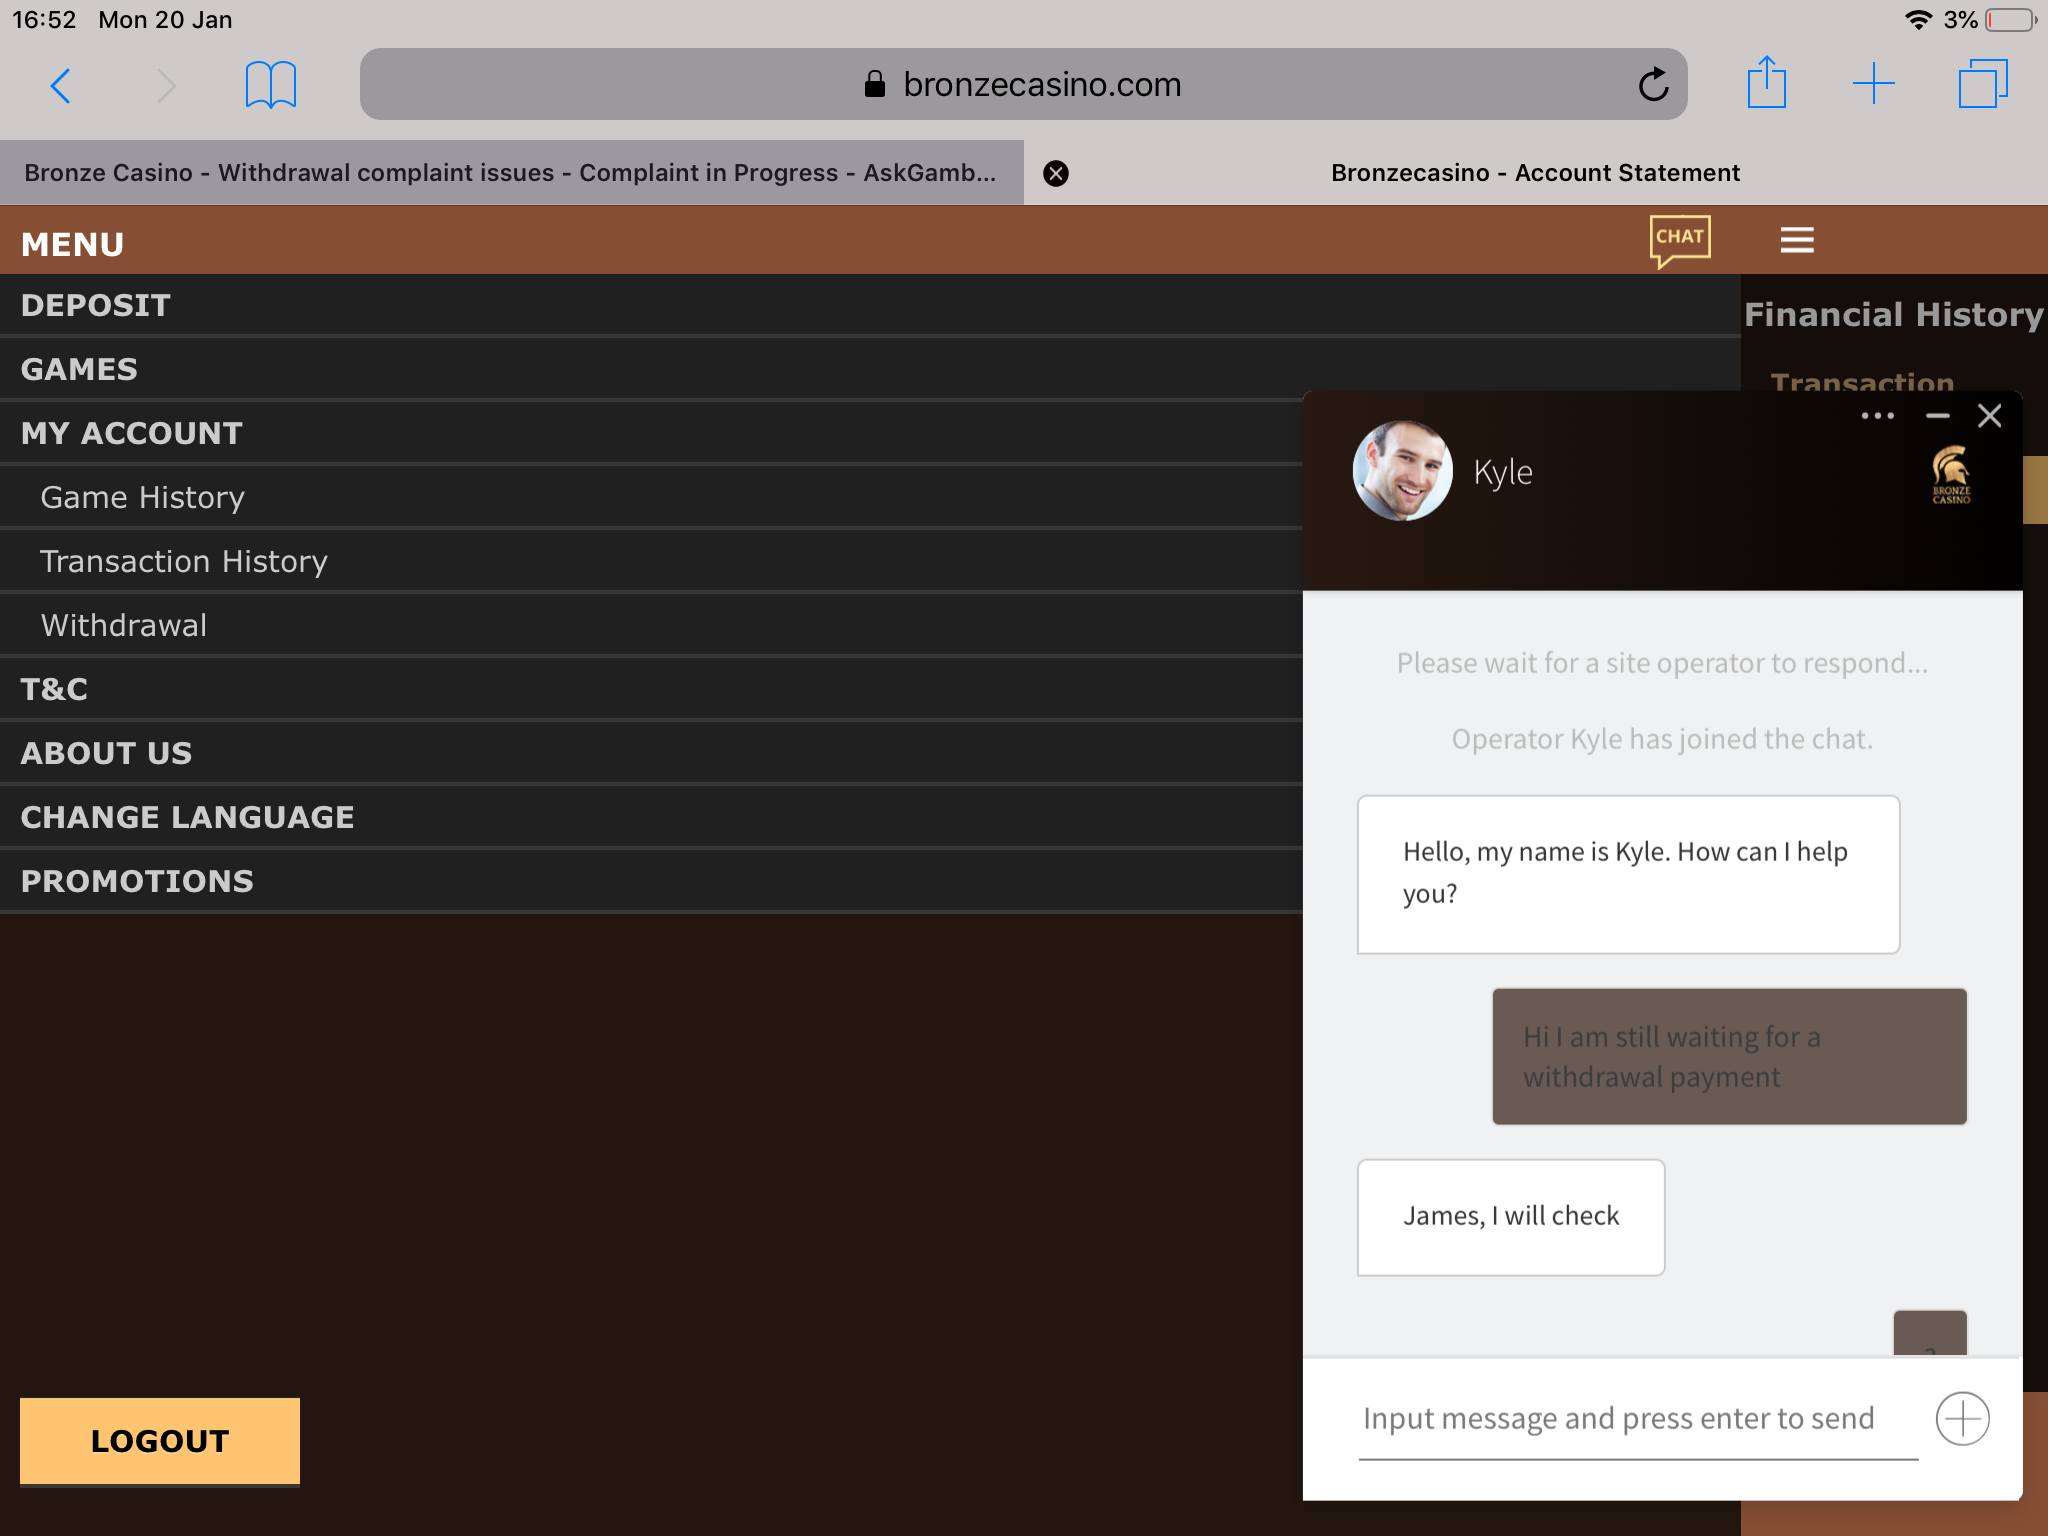Open the Safari bookmarks book icon
Image resolution: width=2048 pixels, height=1536 pixels.
tap(271, 85)
